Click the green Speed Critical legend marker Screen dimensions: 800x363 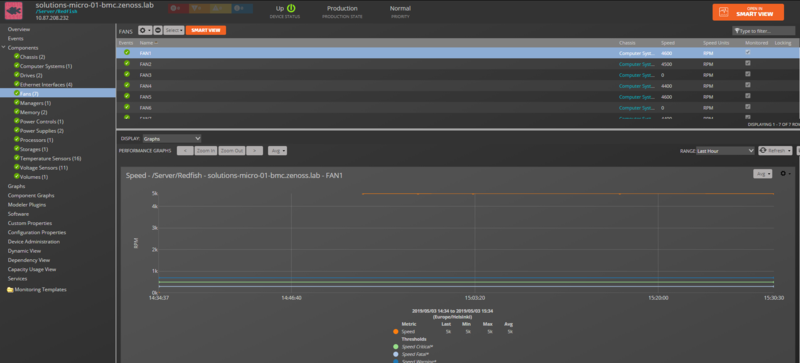(x=396, y=347)
